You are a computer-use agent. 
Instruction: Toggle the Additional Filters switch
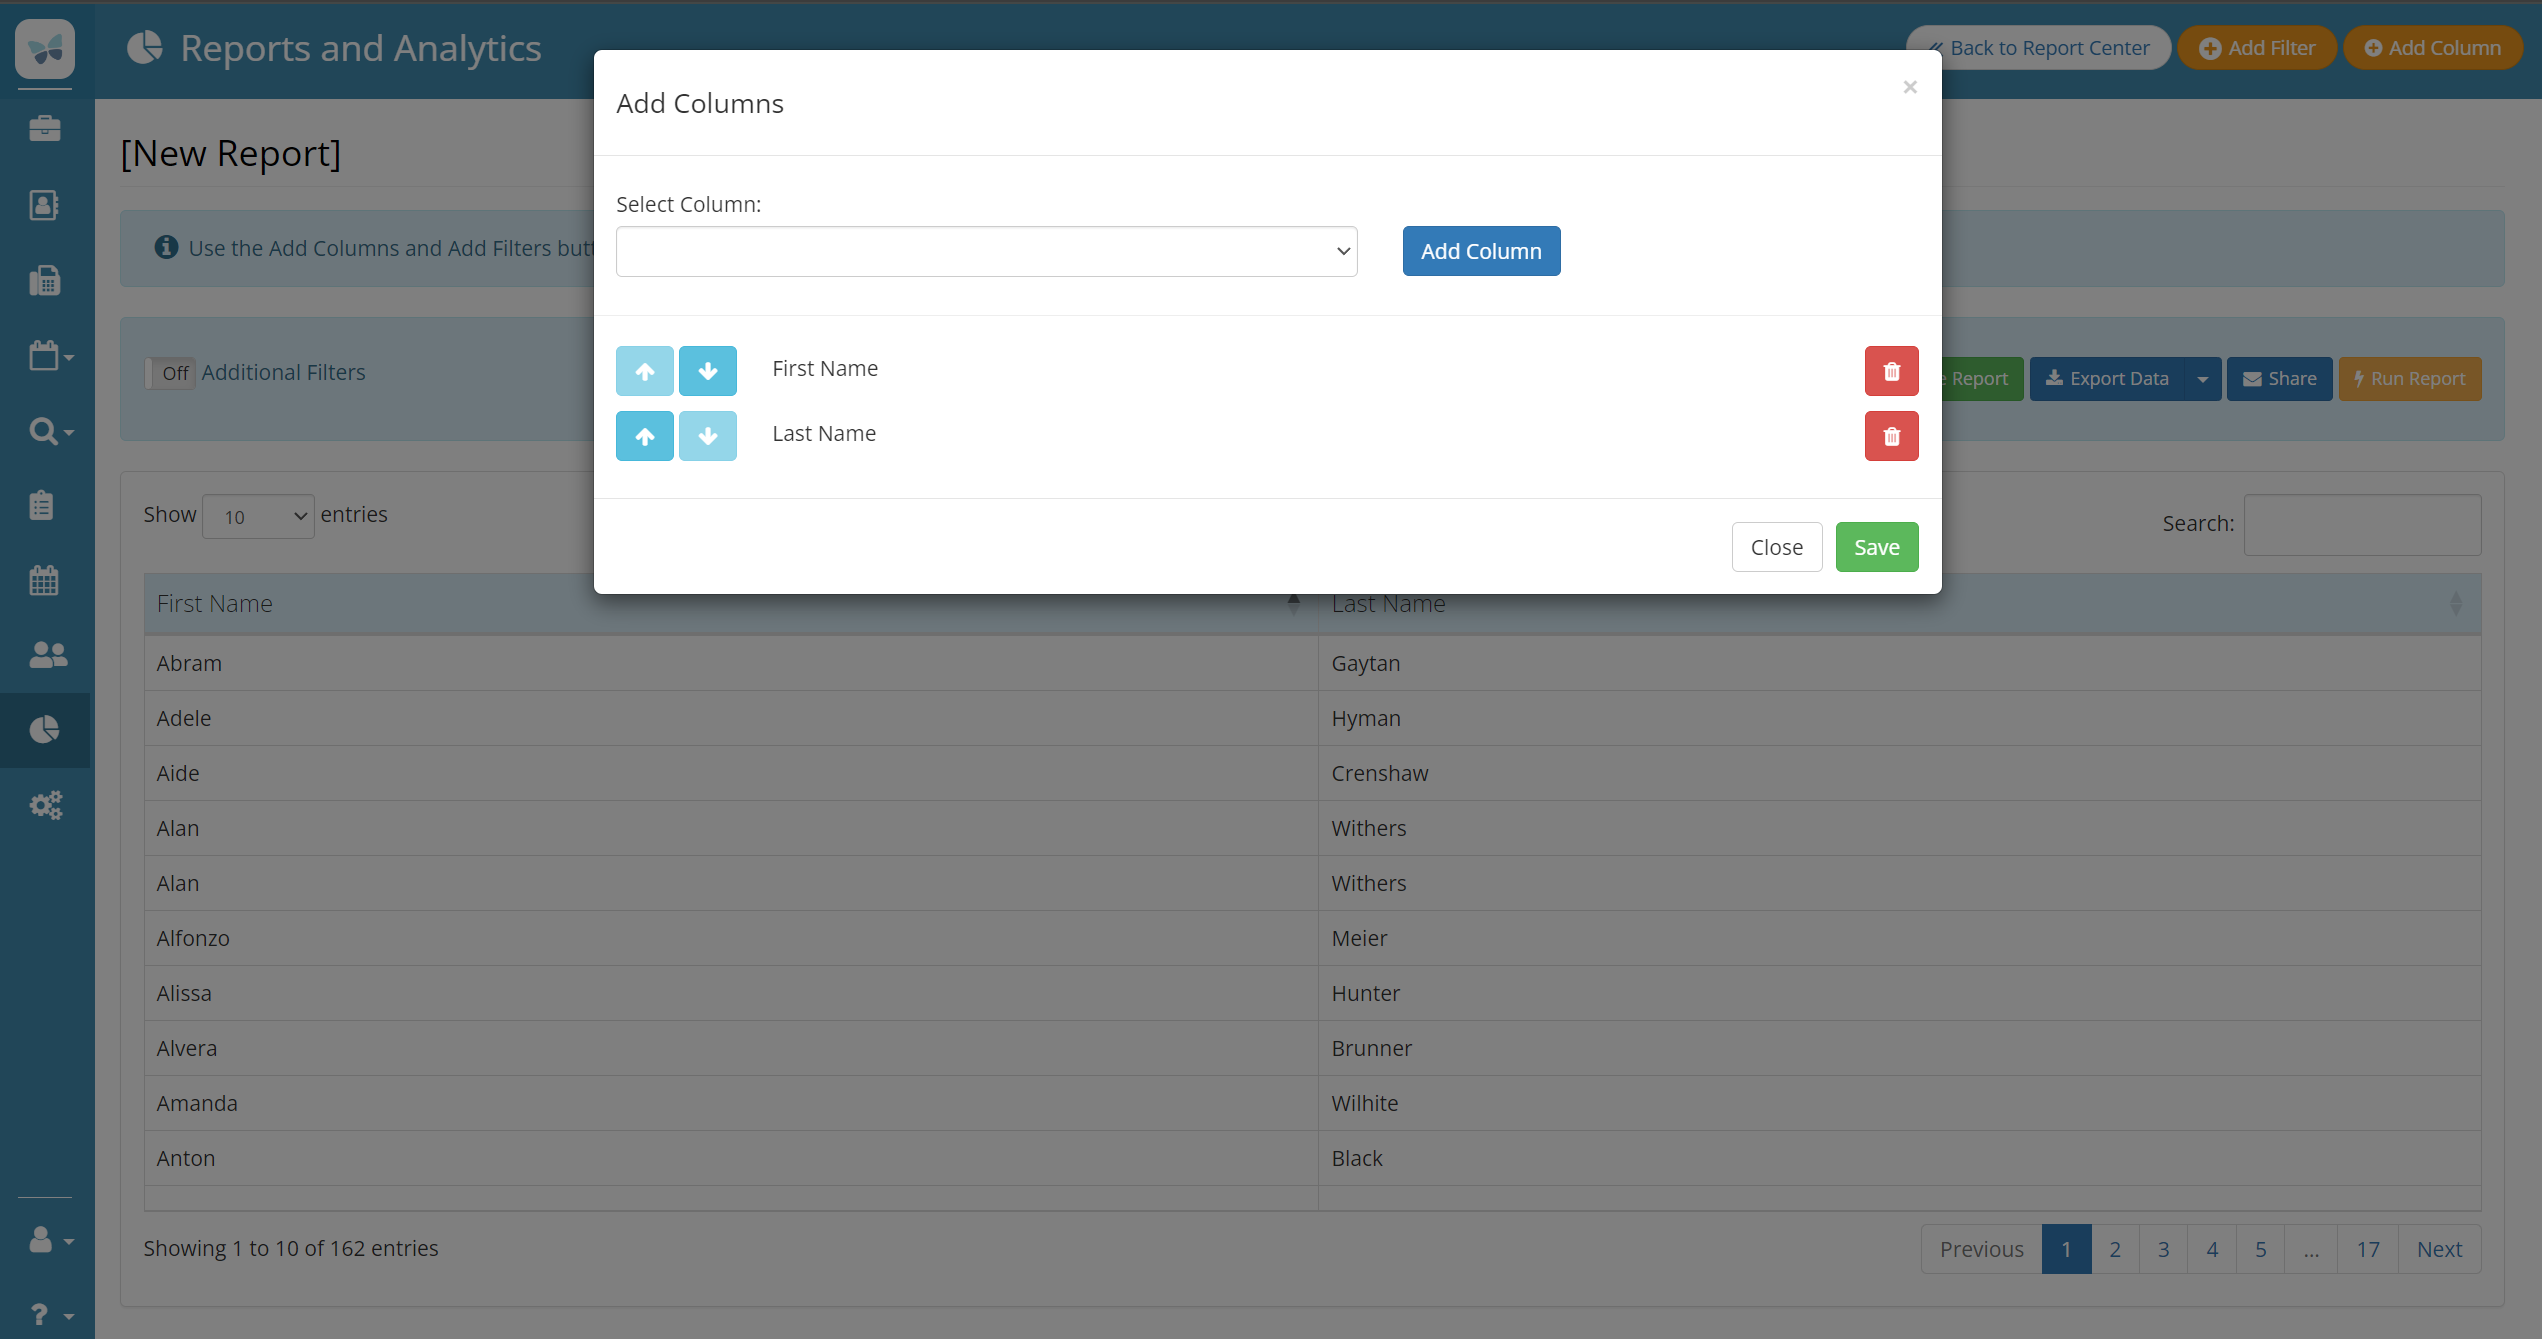171,373
